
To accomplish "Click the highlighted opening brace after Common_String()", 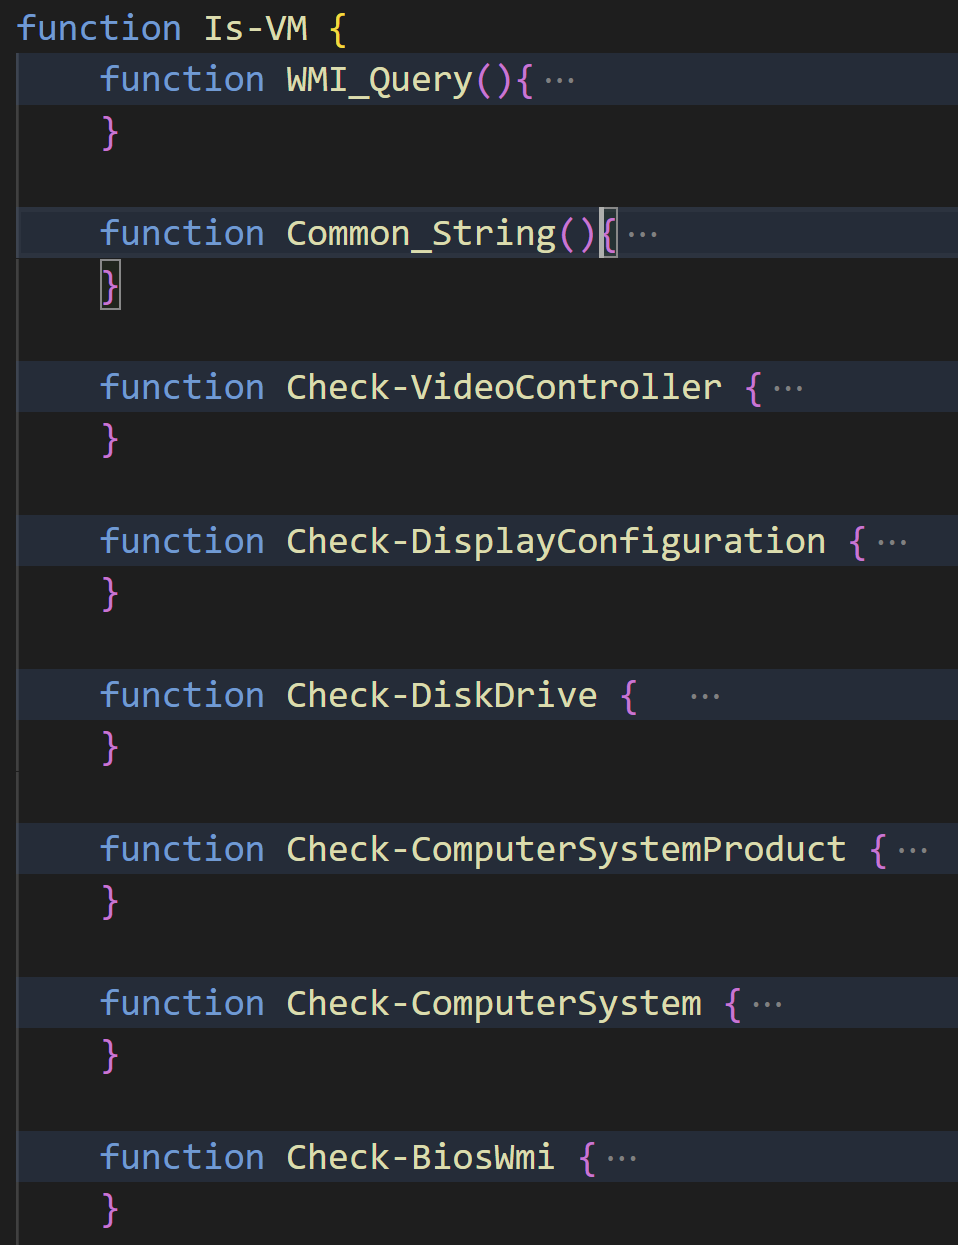I will pos(608,234).
